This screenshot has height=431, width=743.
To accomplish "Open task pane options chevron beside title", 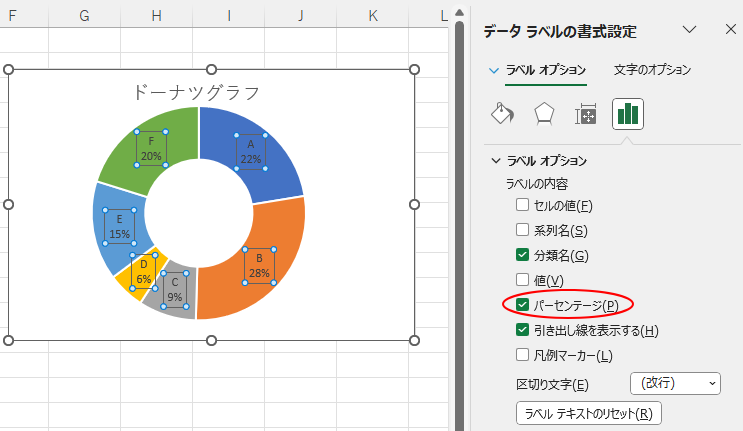I will click(x=689, y=30).
